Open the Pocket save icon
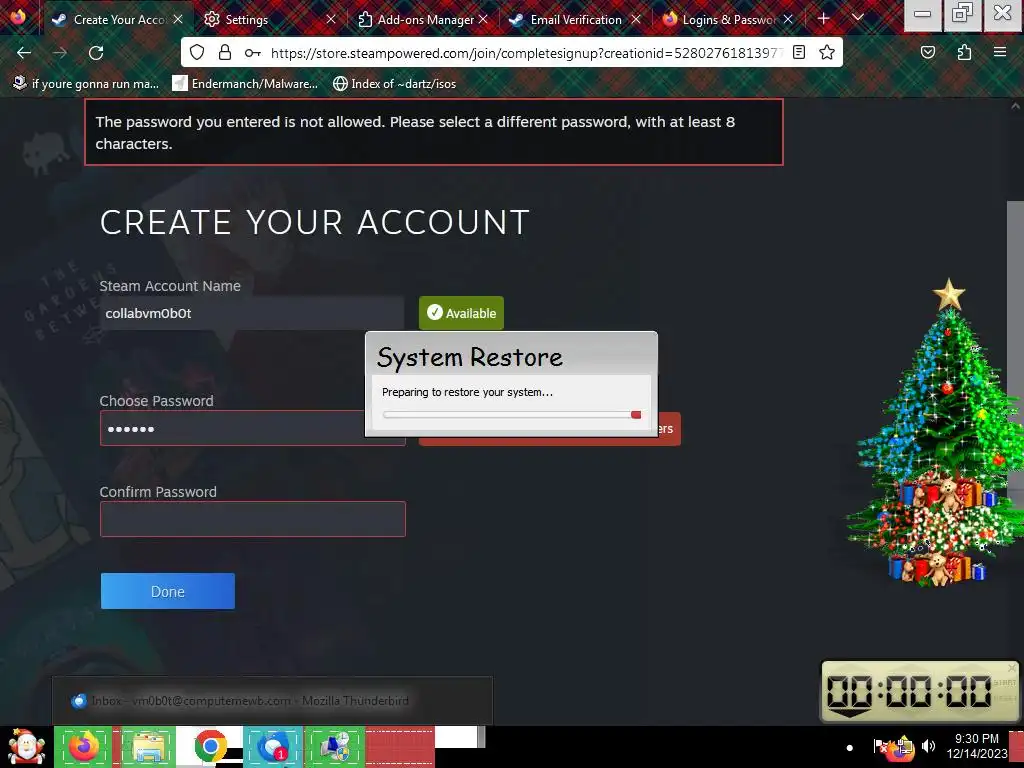The height and width of the screenshot is (768, 1024). pos(927,52)
